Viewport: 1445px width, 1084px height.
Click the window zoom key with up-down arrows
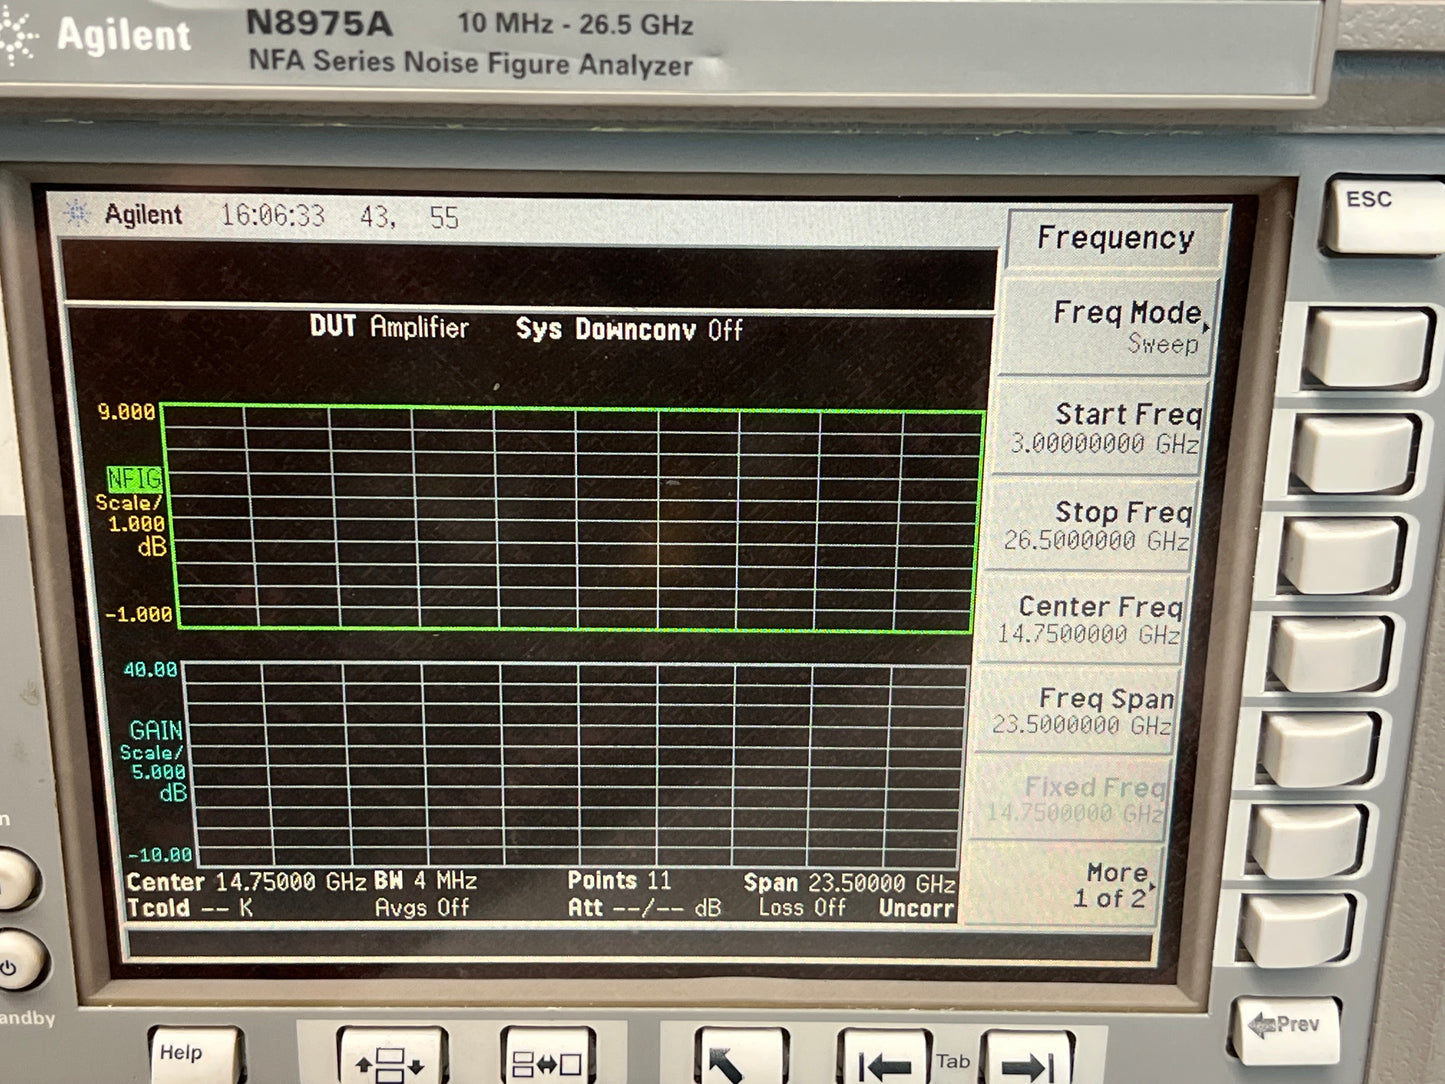(x=391, y=1057)
